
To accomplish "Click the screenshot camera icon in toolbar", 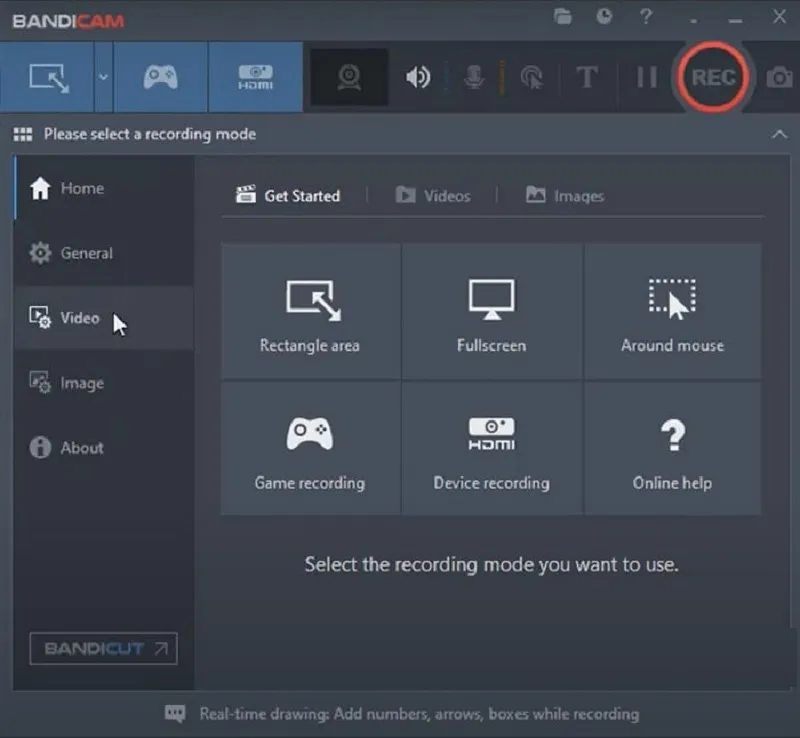I will point(781,77).
